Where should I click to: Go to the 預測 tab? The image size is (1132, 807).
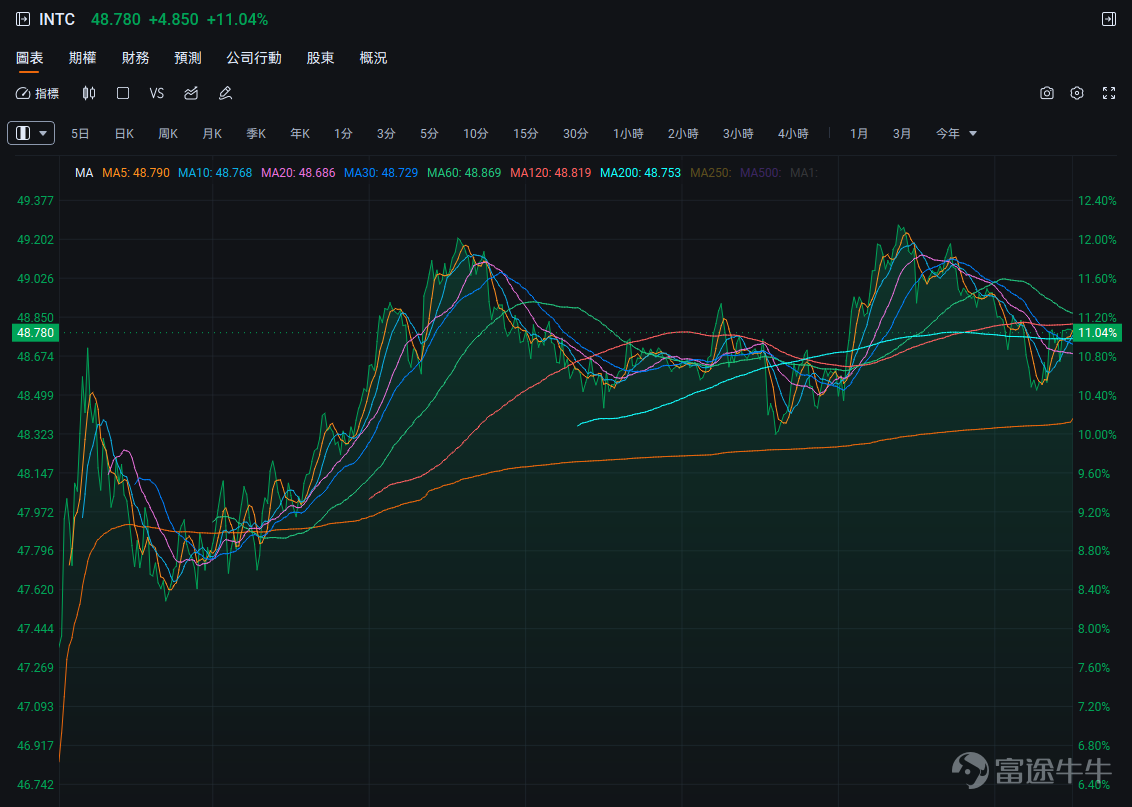pos(188,58)
